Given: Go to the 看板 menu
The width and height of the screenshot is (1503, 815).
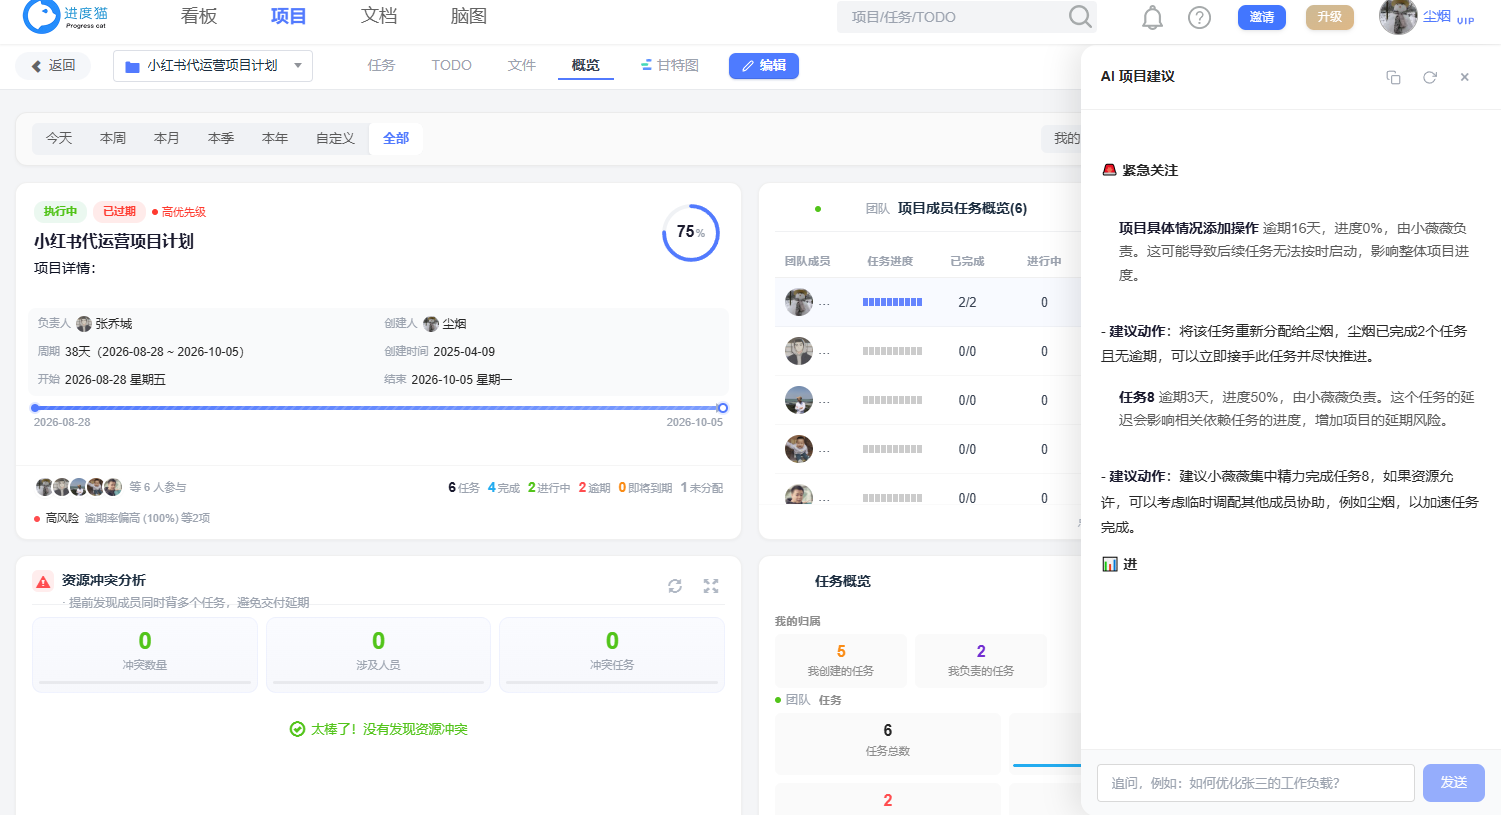Looking at the screenshot, I should 199,17.
